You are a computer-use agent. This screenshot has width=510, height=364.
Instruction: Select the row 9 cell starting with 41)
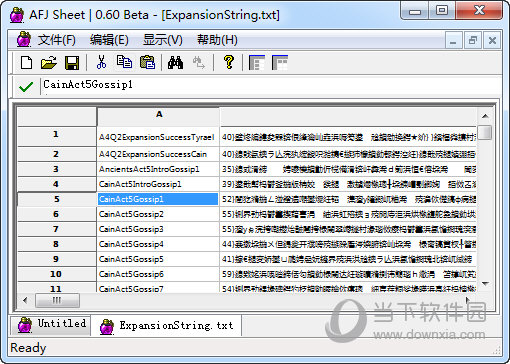pos(348,259)
